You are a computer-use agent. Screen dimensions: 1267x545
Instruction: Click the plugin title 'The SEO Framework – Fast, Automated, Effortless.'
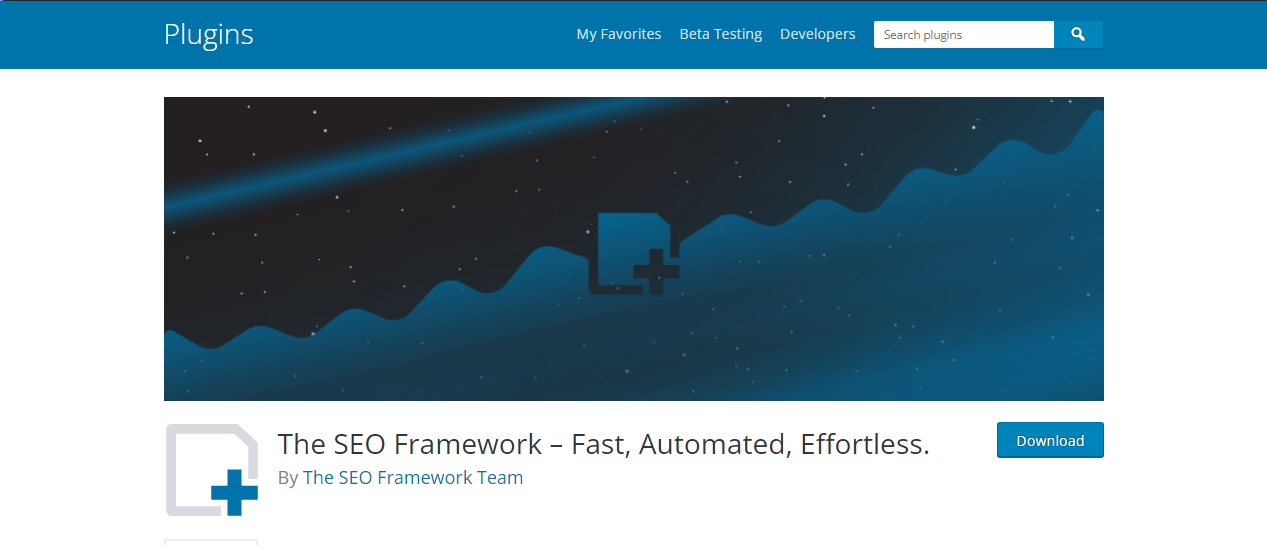point(604,444)
